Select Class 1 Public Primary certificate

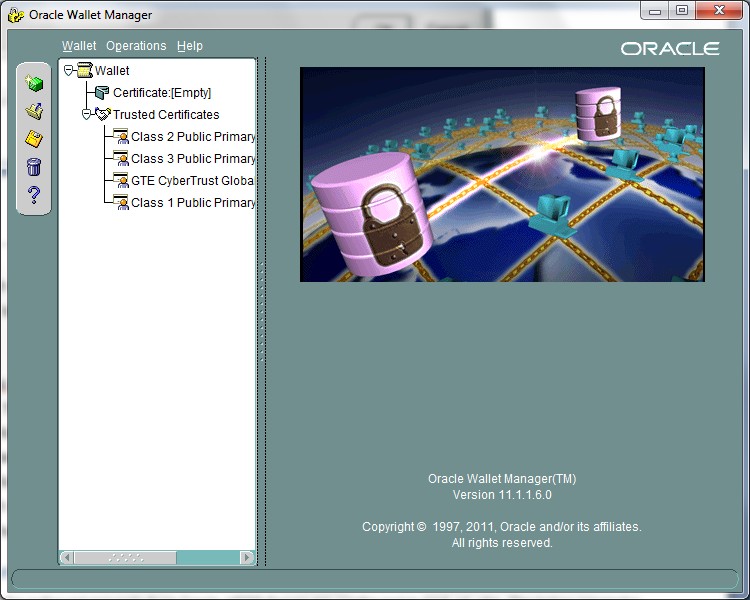pos(193,202)
